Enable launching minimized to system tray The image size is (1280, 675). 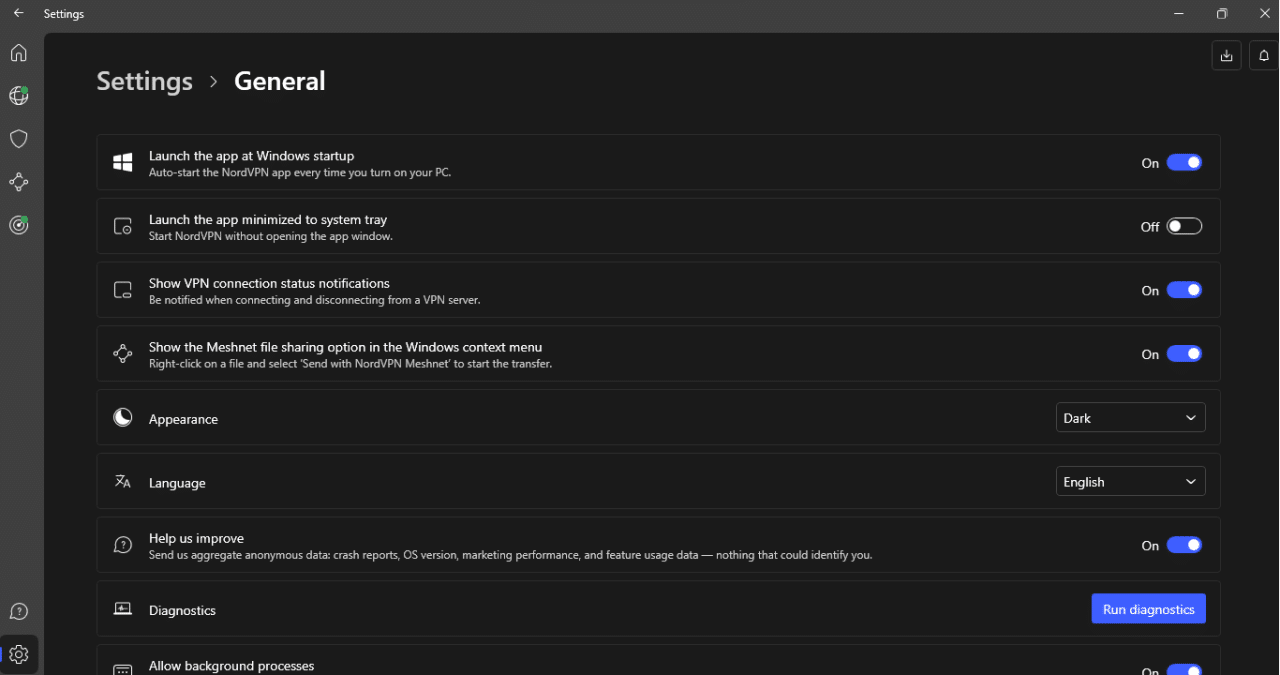click(1184, 225)
